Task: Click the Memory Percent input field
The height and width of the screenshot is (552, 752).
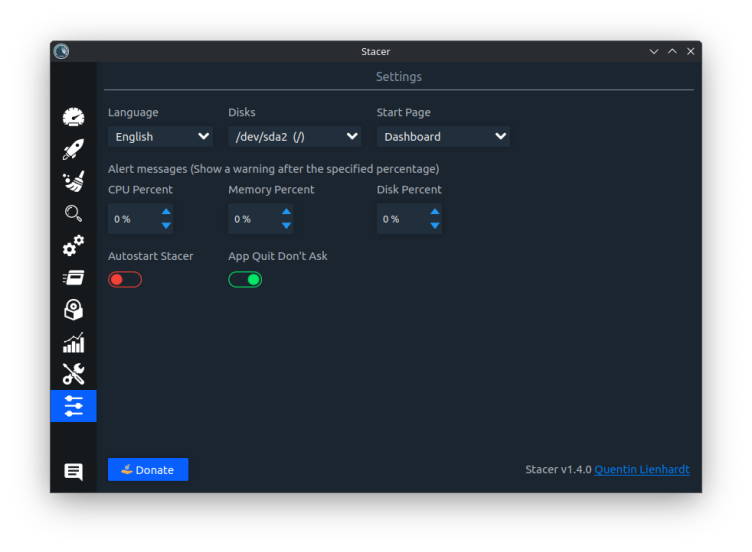Action: [251, 219]
